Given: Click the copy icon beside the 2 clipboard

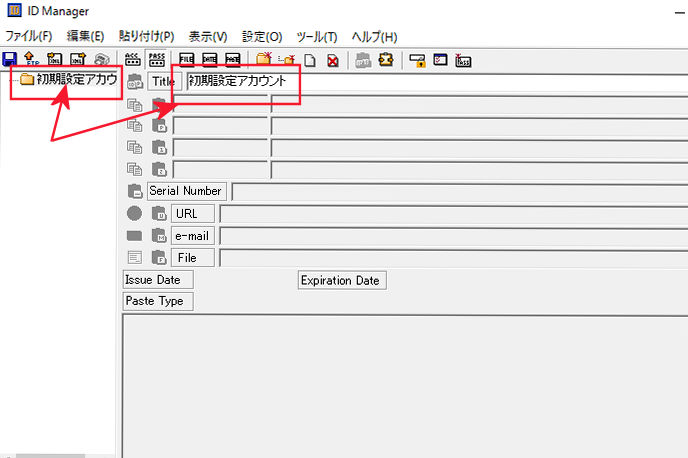Looking at the screenshot, I should coord(134,169).
